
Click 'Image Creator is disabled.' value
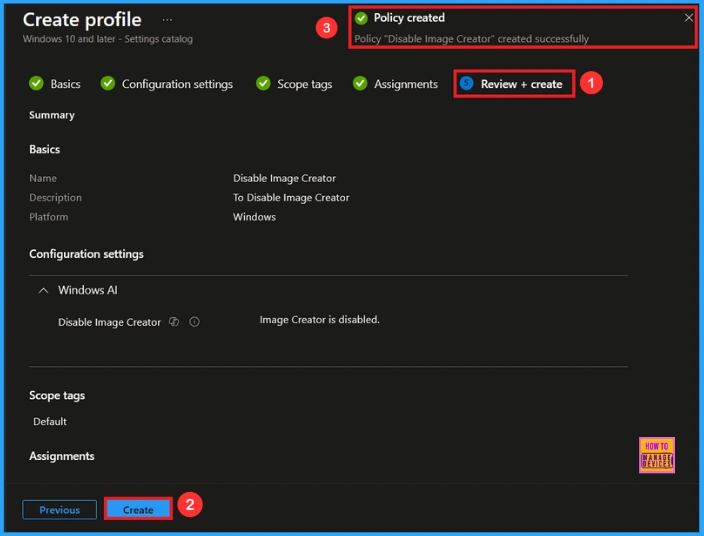point(319,320)
